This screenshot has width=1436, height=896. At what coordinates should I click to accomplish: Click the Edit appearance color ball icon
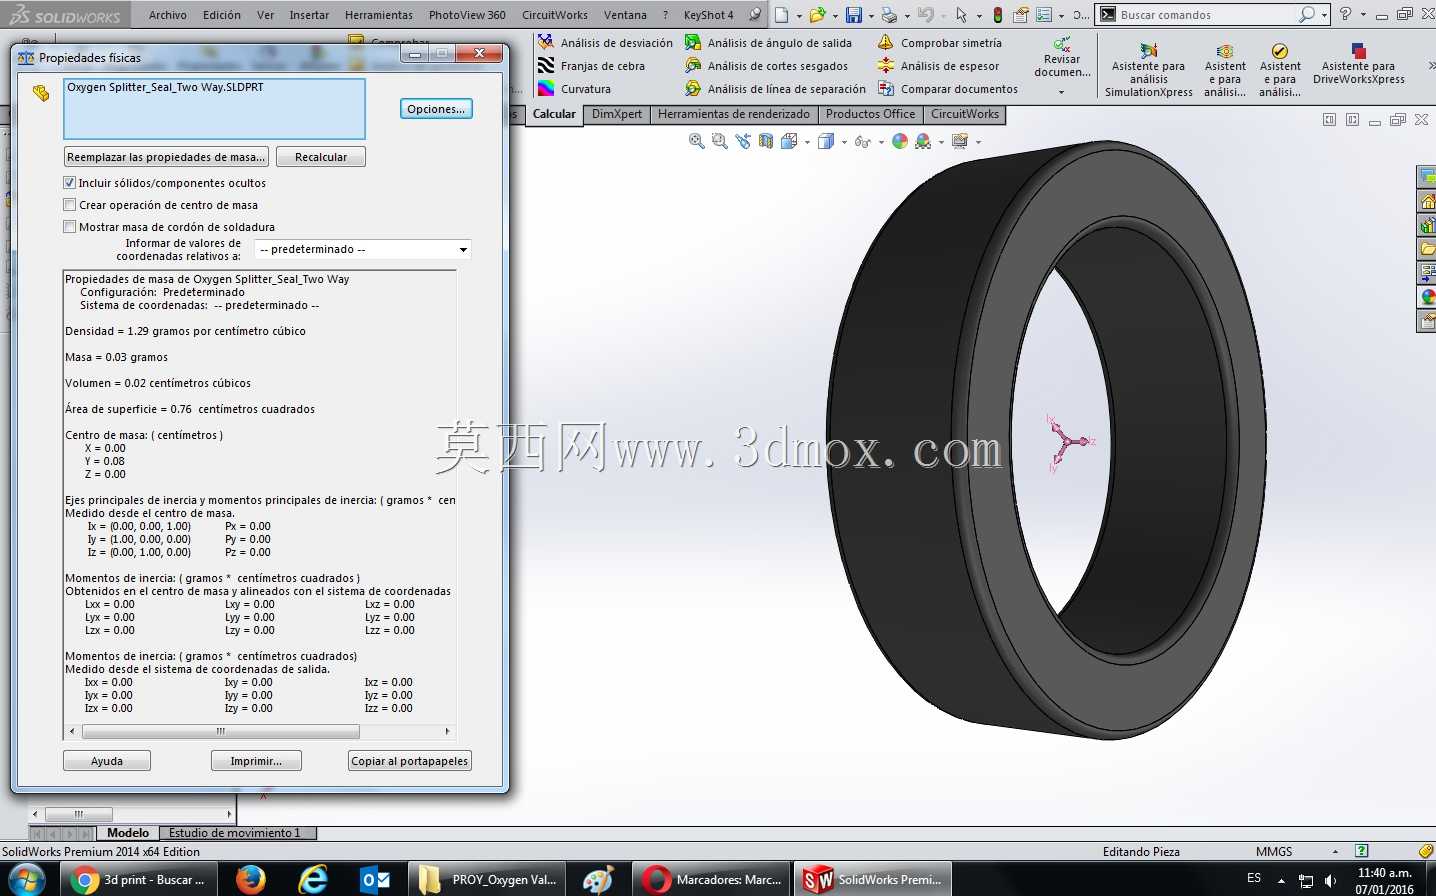[x=900, y=142]
